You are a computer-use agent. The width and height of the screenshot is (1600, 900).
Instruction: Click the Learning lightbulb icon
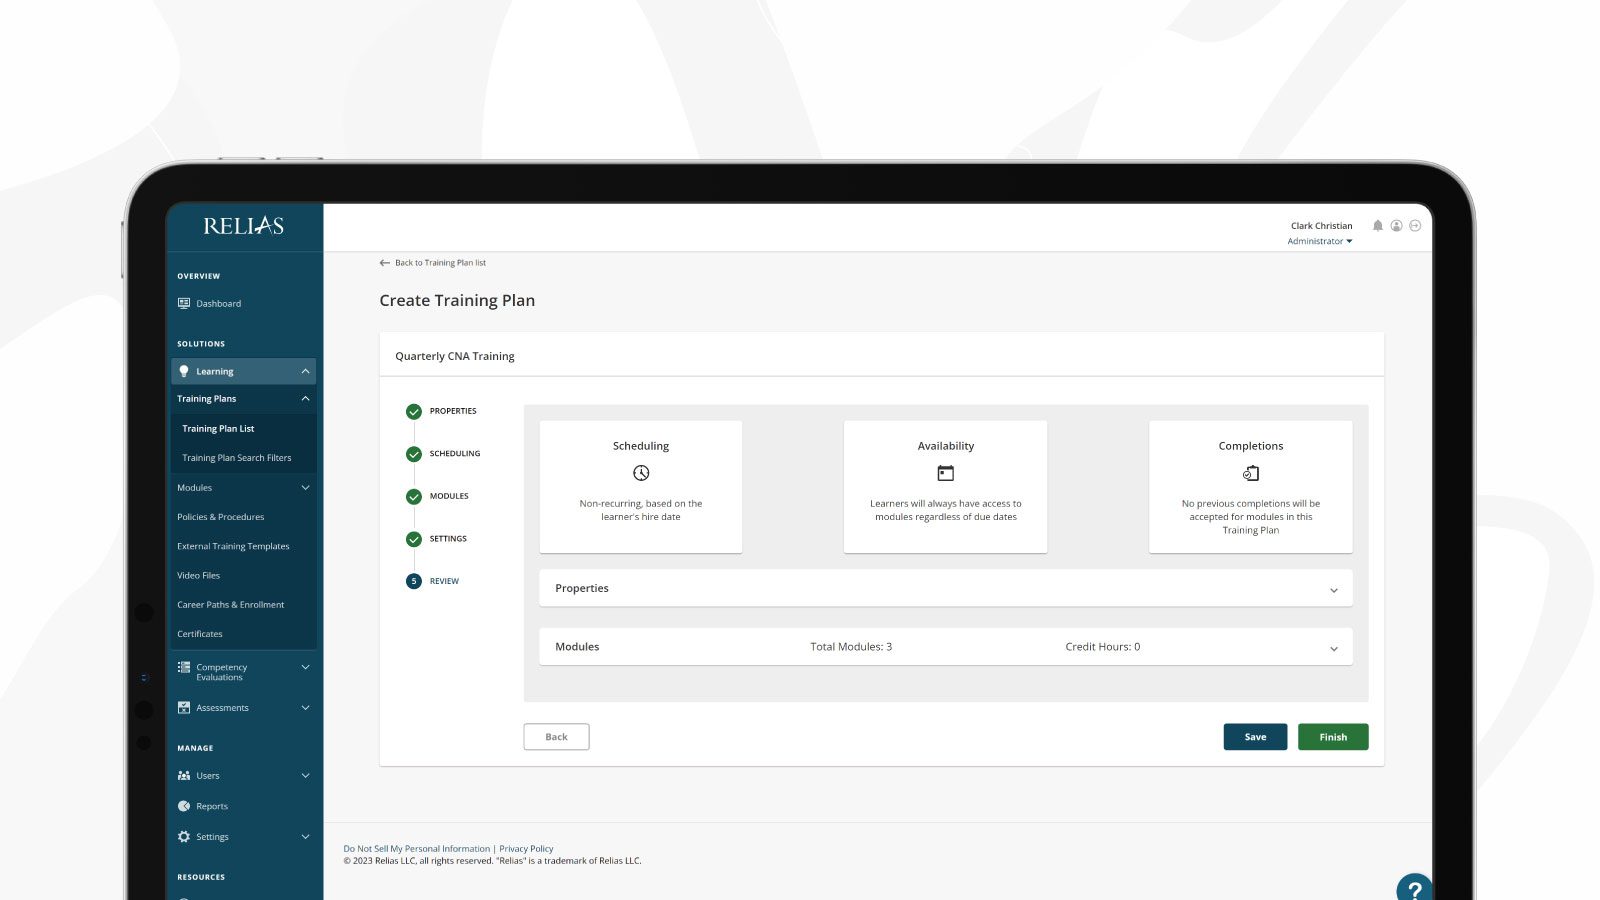(x=184, y=371)
